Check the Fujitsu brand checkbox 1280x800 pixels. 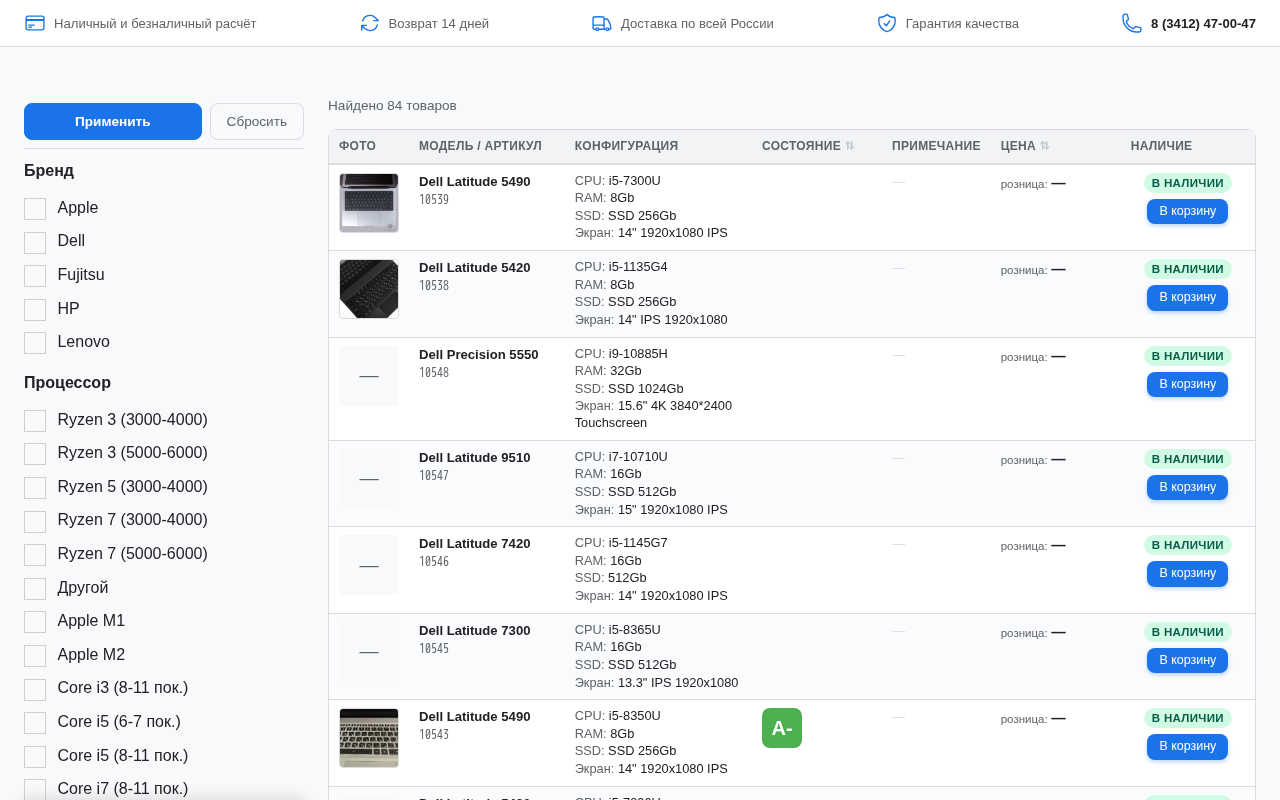[x=35, y=276]
